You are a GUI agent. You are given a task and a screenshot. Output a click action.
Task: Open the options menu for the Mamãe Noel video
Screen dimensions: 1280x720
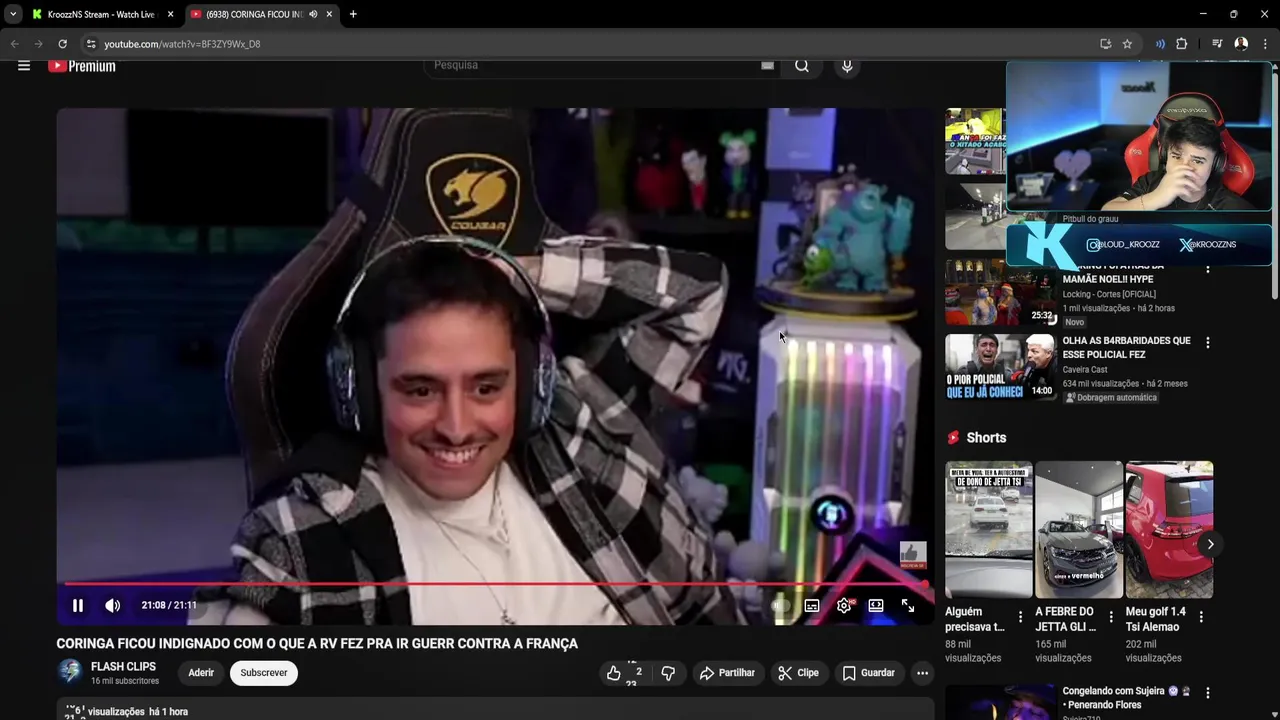tap(1208, 269)
